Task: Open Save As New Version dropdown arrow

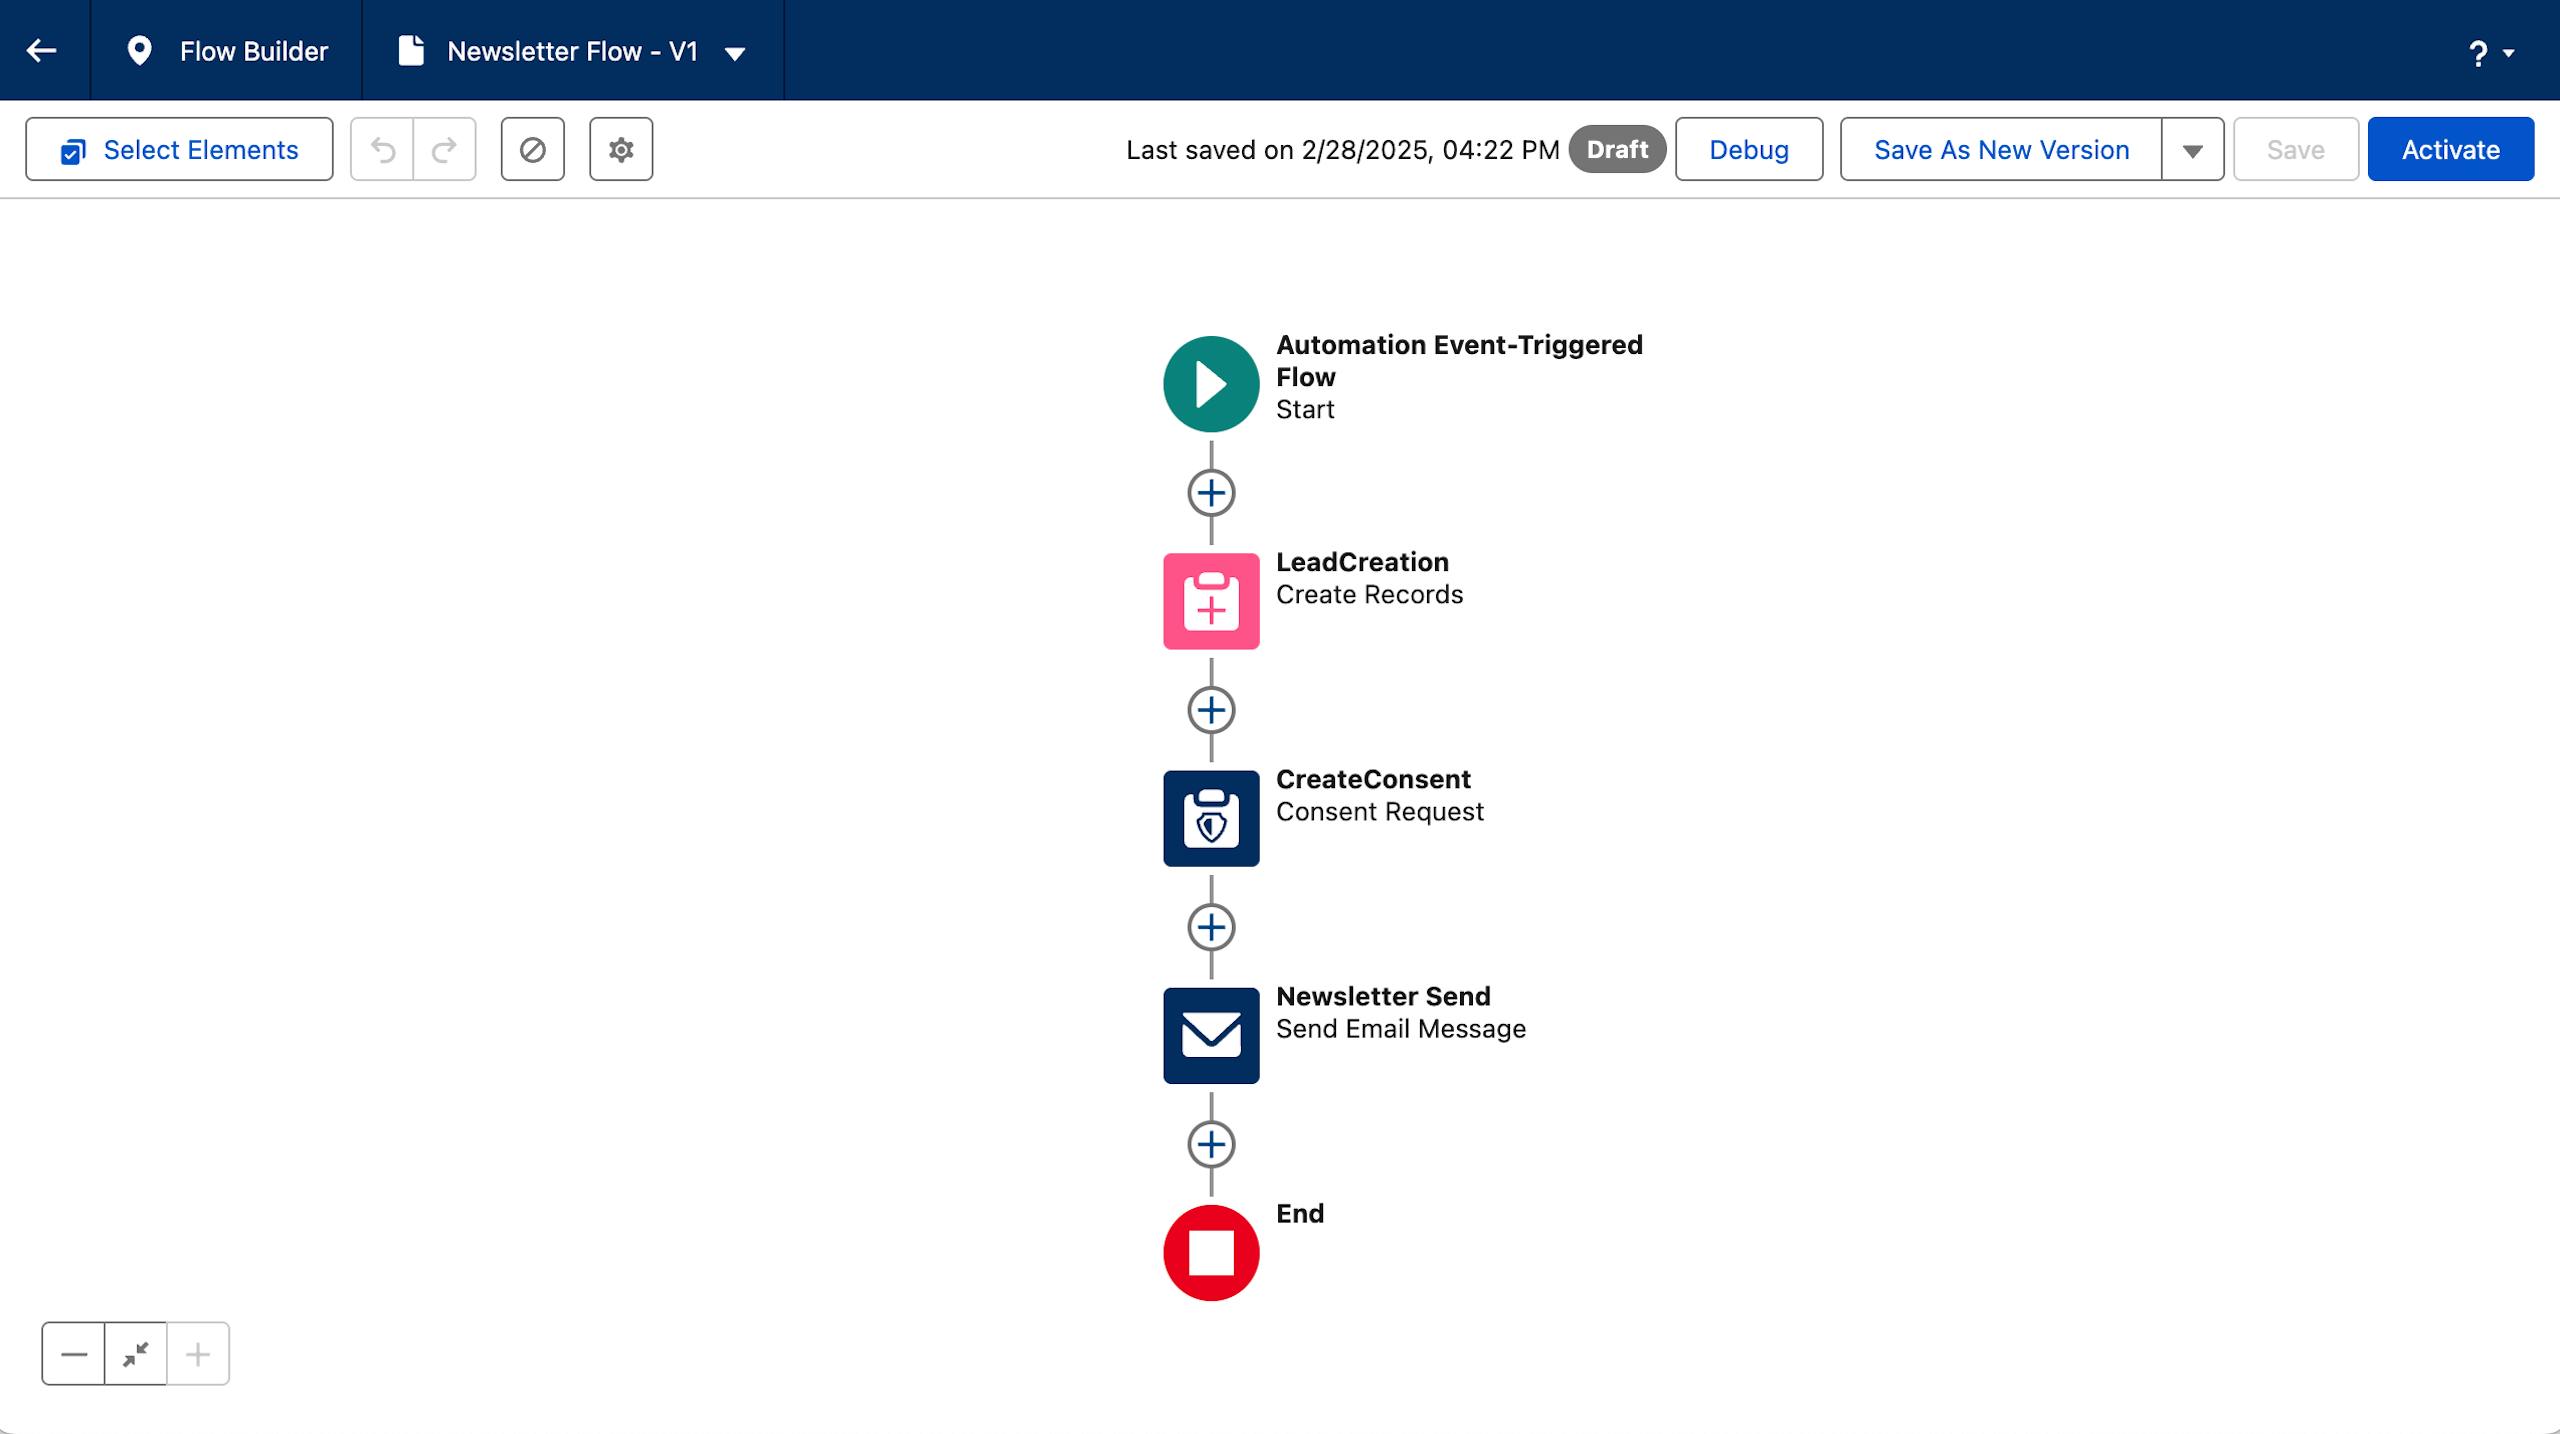Action: point(2192,150)
